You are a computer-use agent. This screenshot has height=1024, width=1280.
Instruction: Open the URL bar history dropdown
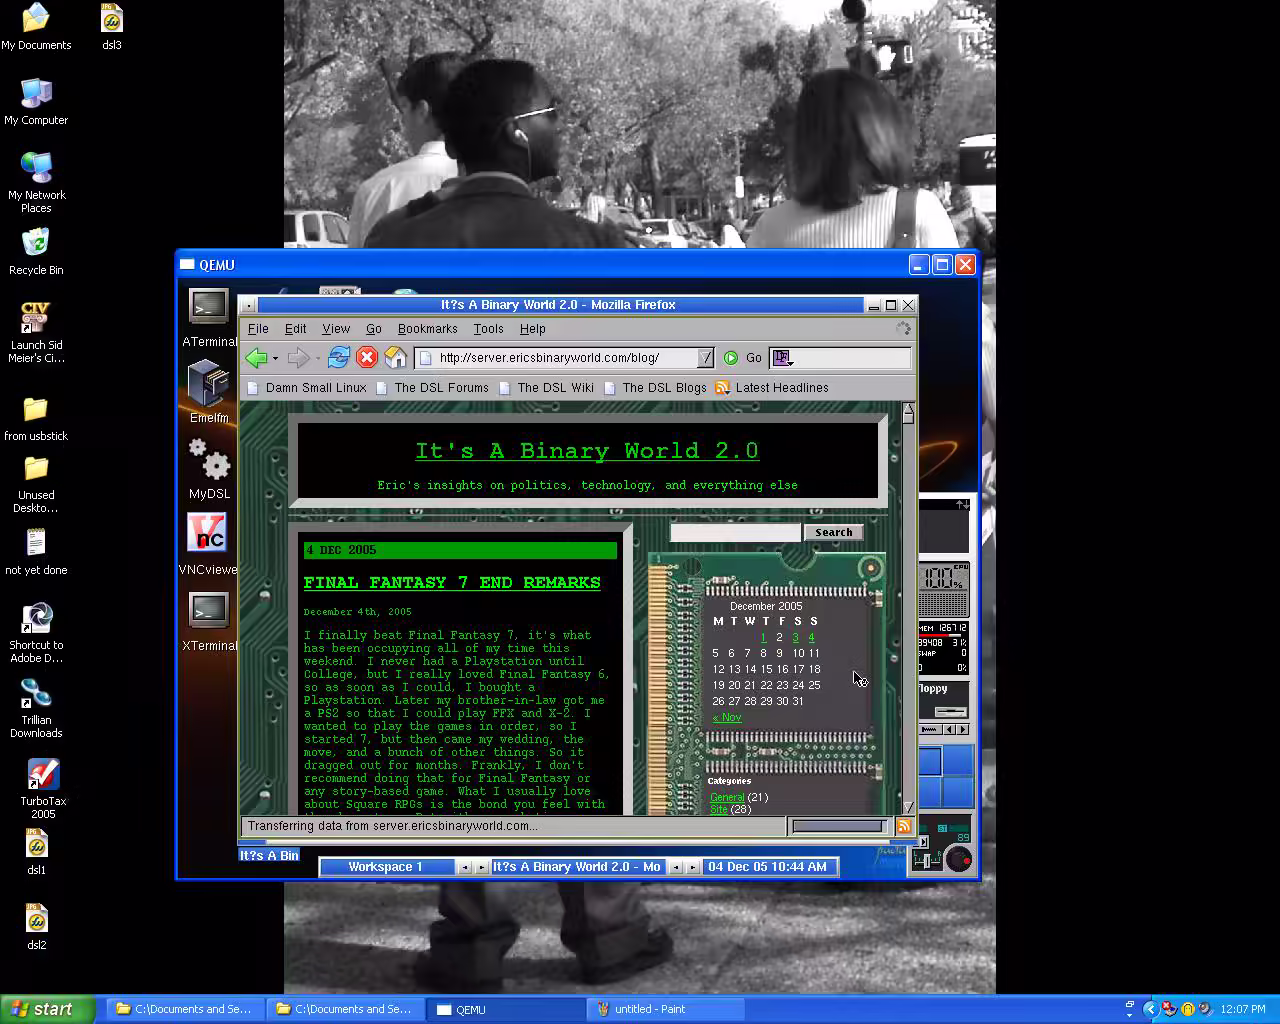[706, 358]
